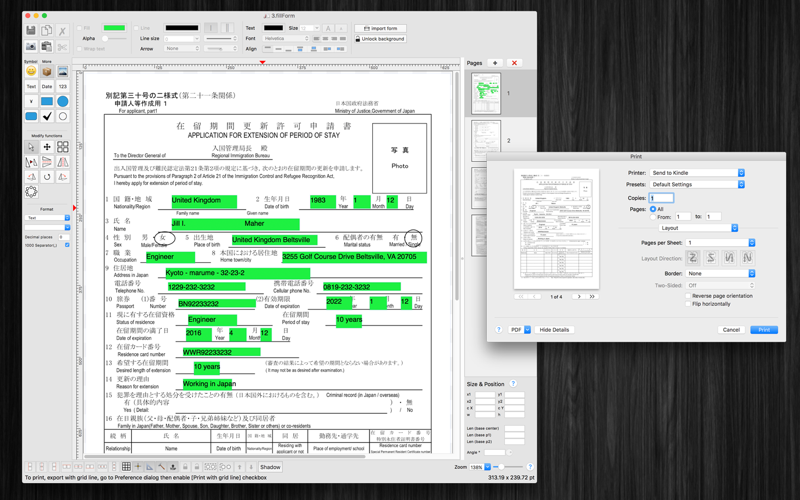The height and width of the screenshot is (500, 800).
Task: Expand the Pages per Sheet dropdown
Action: click(x=720, y=243)
